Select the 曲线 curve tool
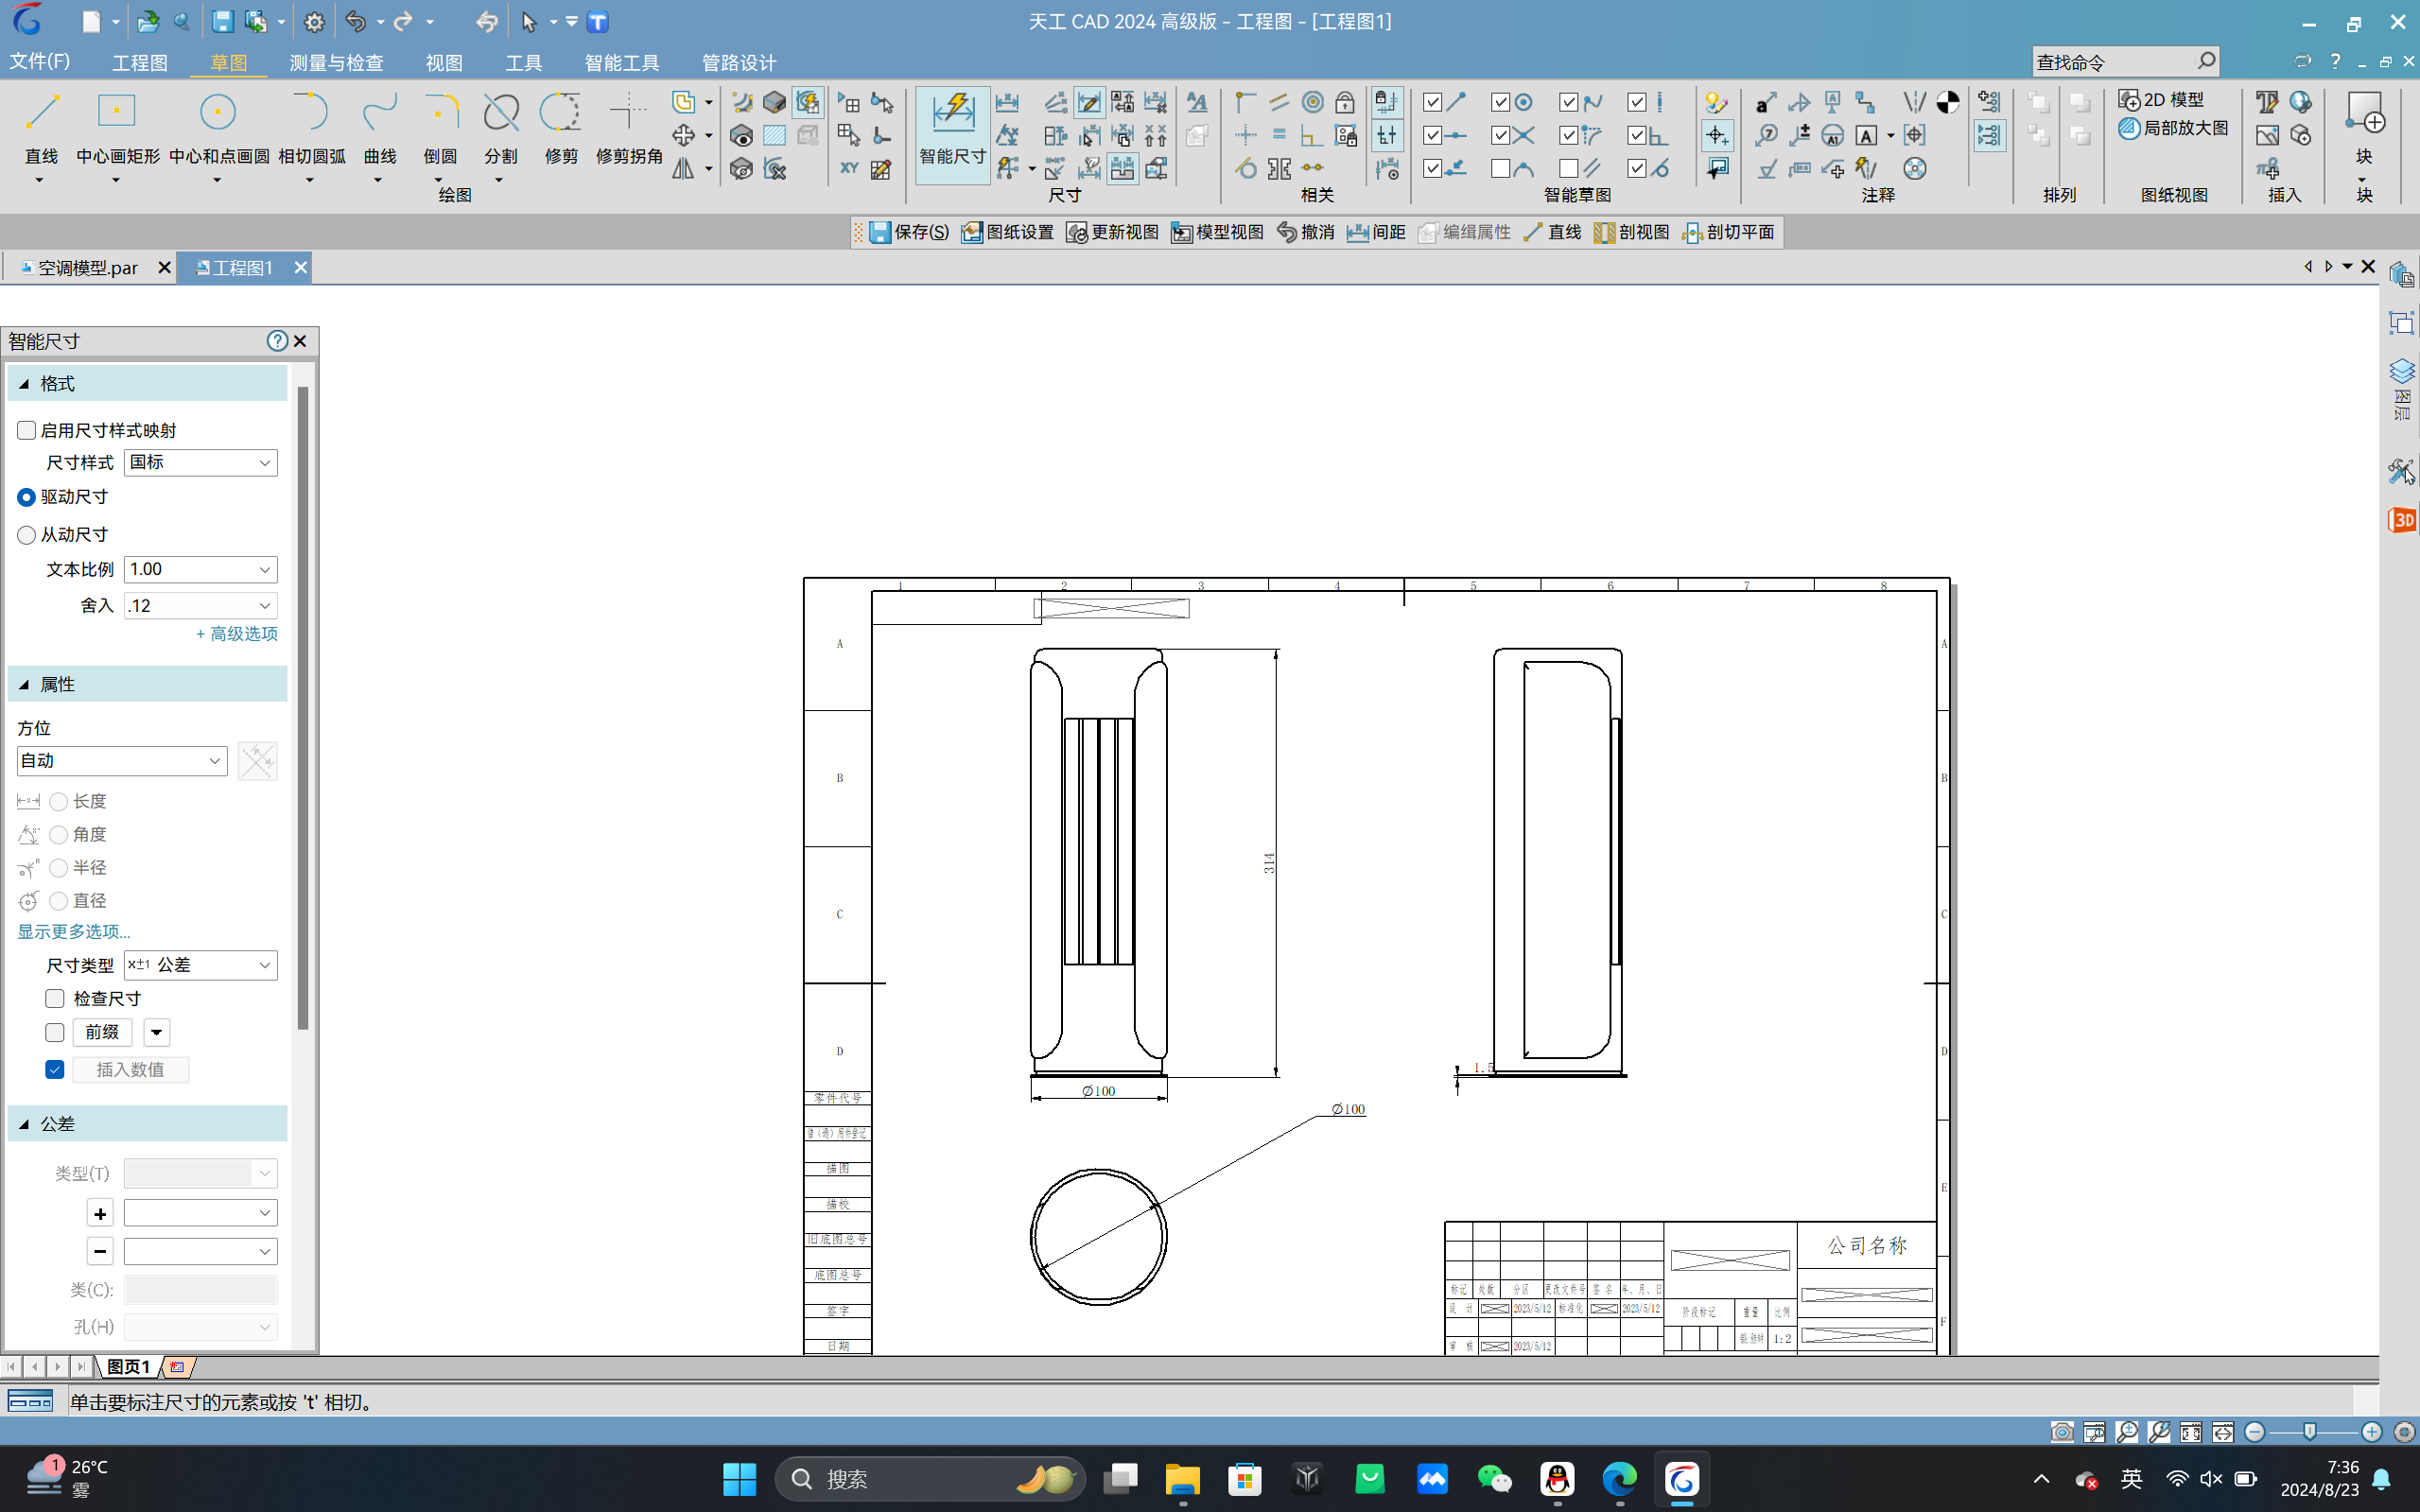This screenshot has width=2420, height=1512. pyautogui.click(x=379, y=128)
